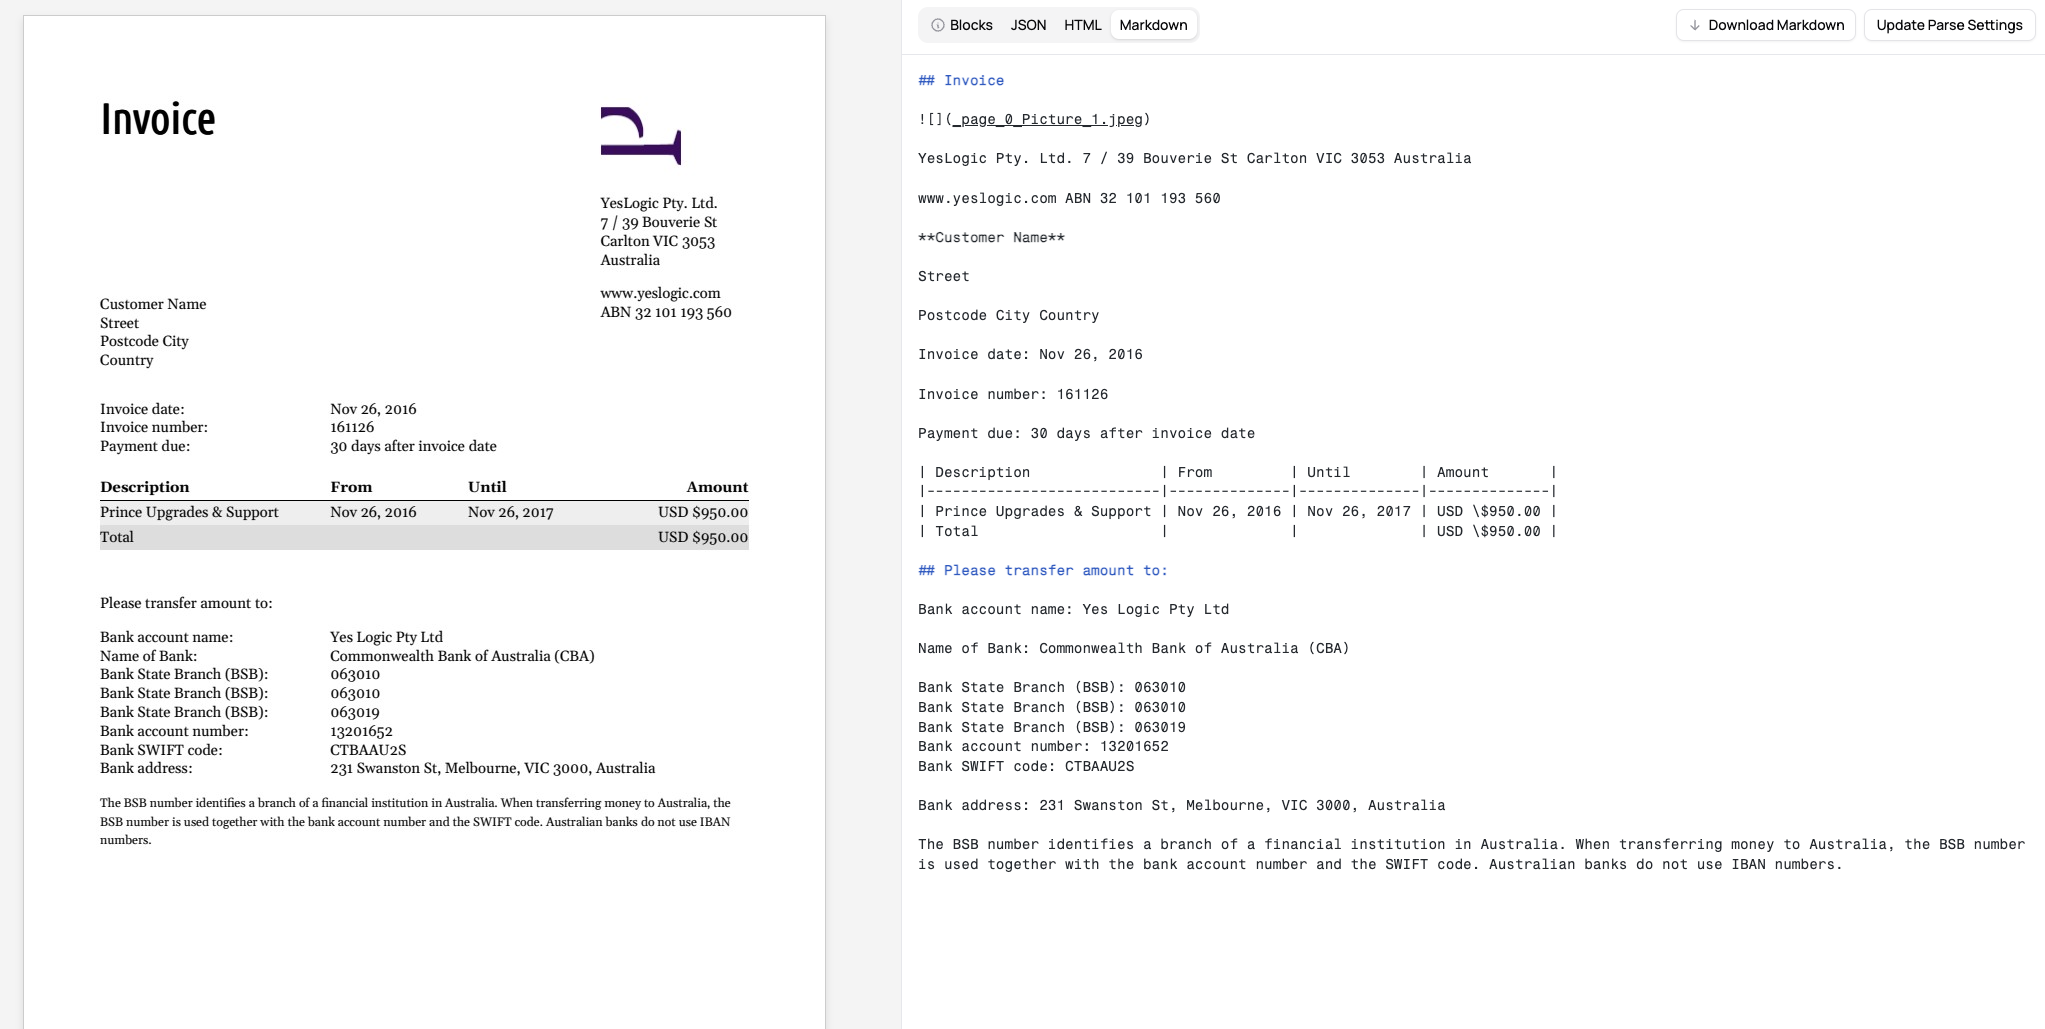Click 'Commonwealth Bank of Australia (CBA)' in invoice
This screenshot has height=1029, width=2045.
pyautogui.click(x=462, y=656)
